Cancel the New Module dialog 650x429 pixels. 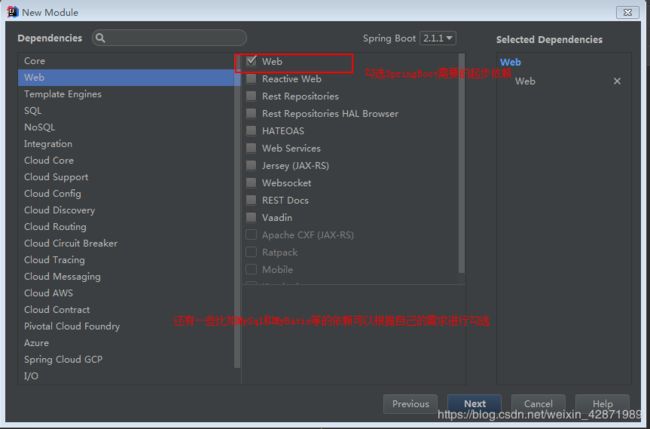538,404
